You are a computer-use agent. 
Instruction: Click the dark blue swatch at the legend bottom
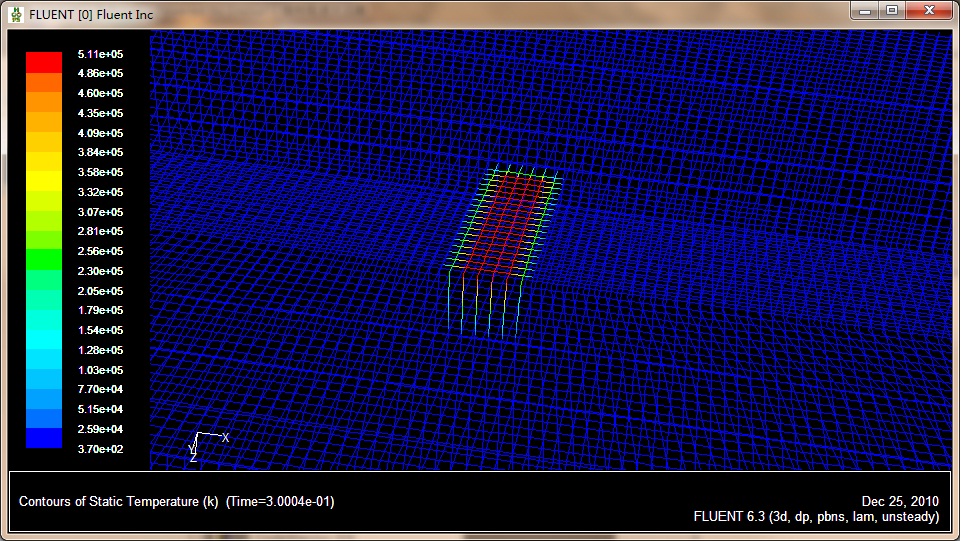coord(43,439)
